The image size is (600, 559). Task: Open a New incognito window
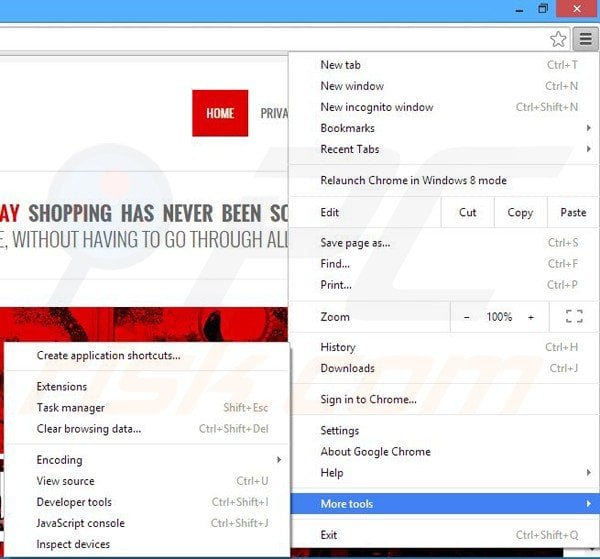point(443,107)
